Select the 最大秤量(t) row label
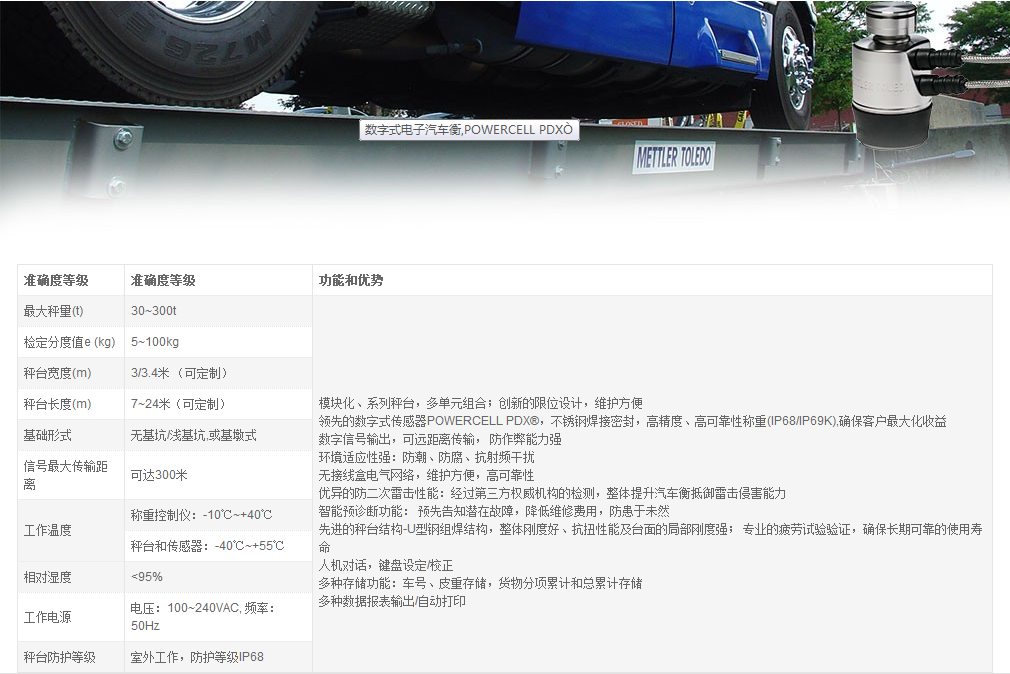 click(54, 311)
